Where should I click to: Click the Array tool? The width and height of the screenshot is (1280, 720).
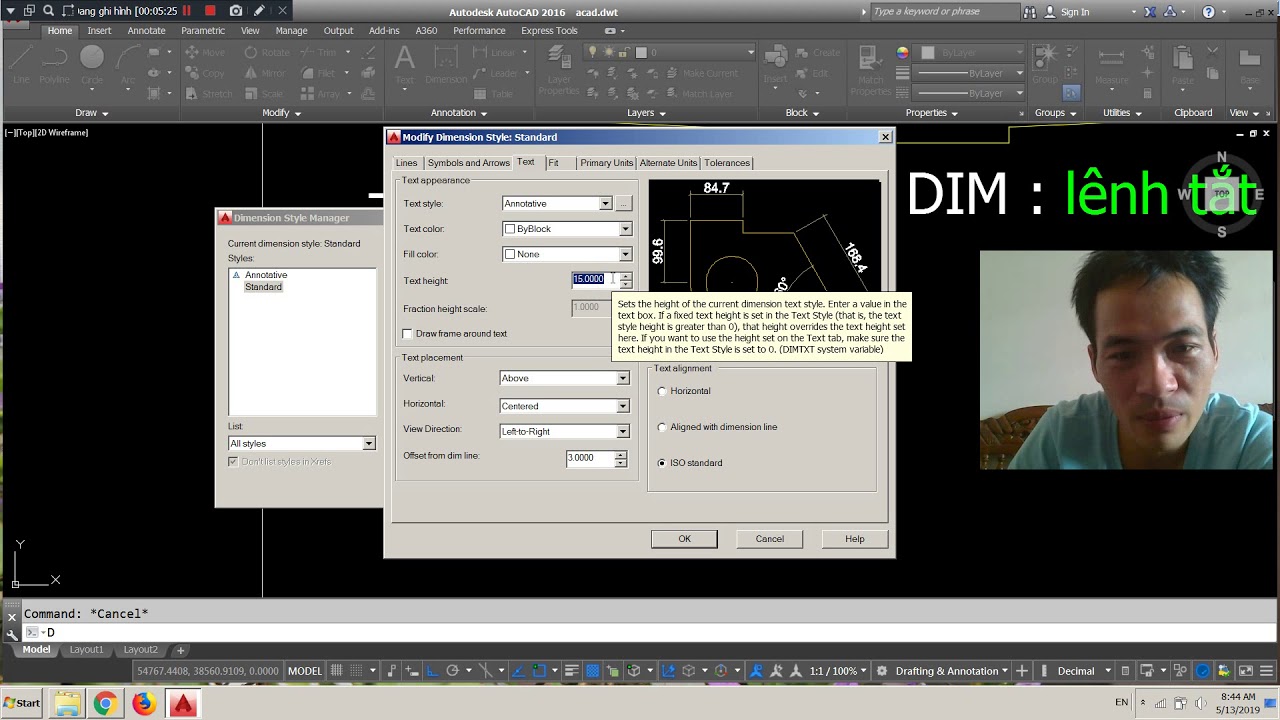(319, 94)
